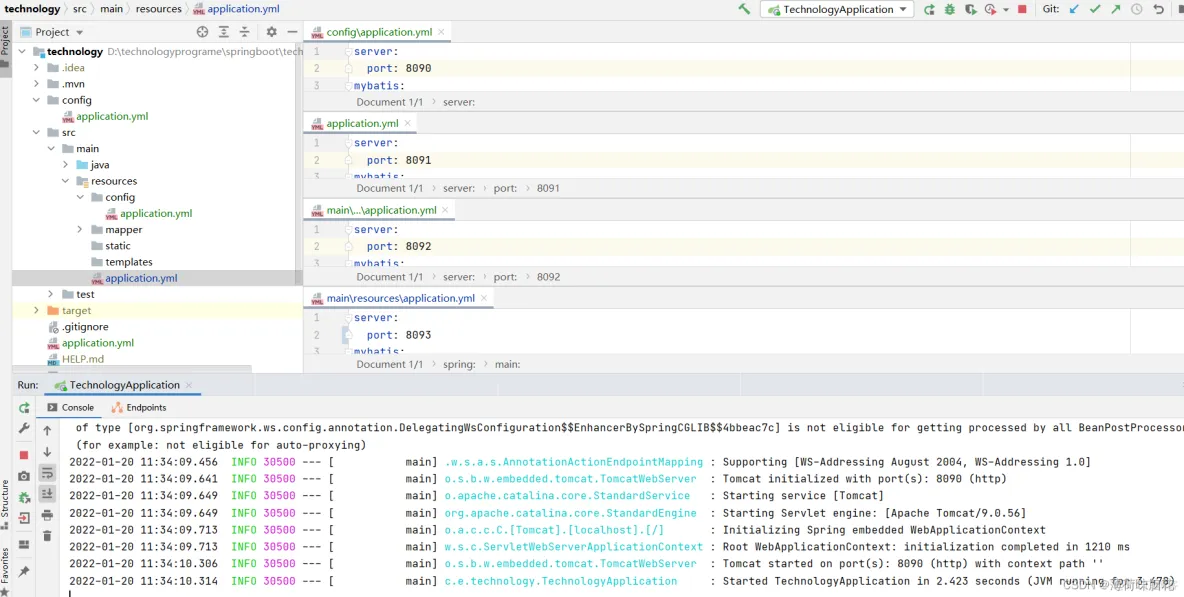Collapse the resources folder
The image size is (1184, 597).
[x=66, y=181]
